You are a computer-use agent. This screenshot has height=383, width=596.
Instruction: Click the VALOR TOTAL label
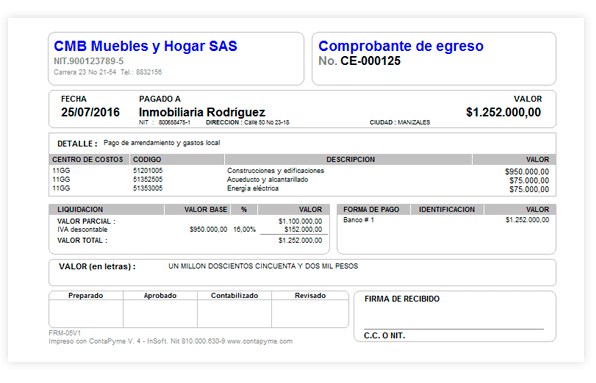(82, 241)
